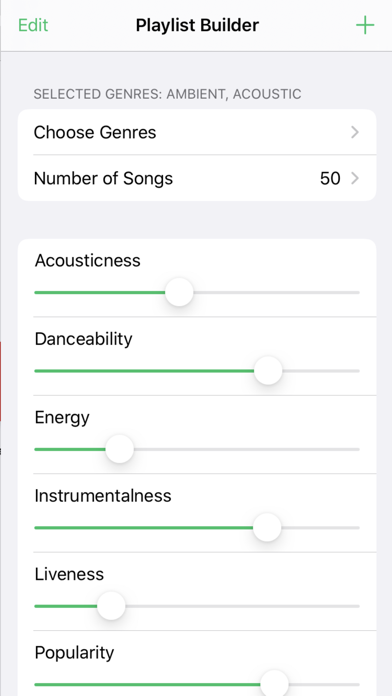
Task: Click the Popularity label
Action: point(74,653)
